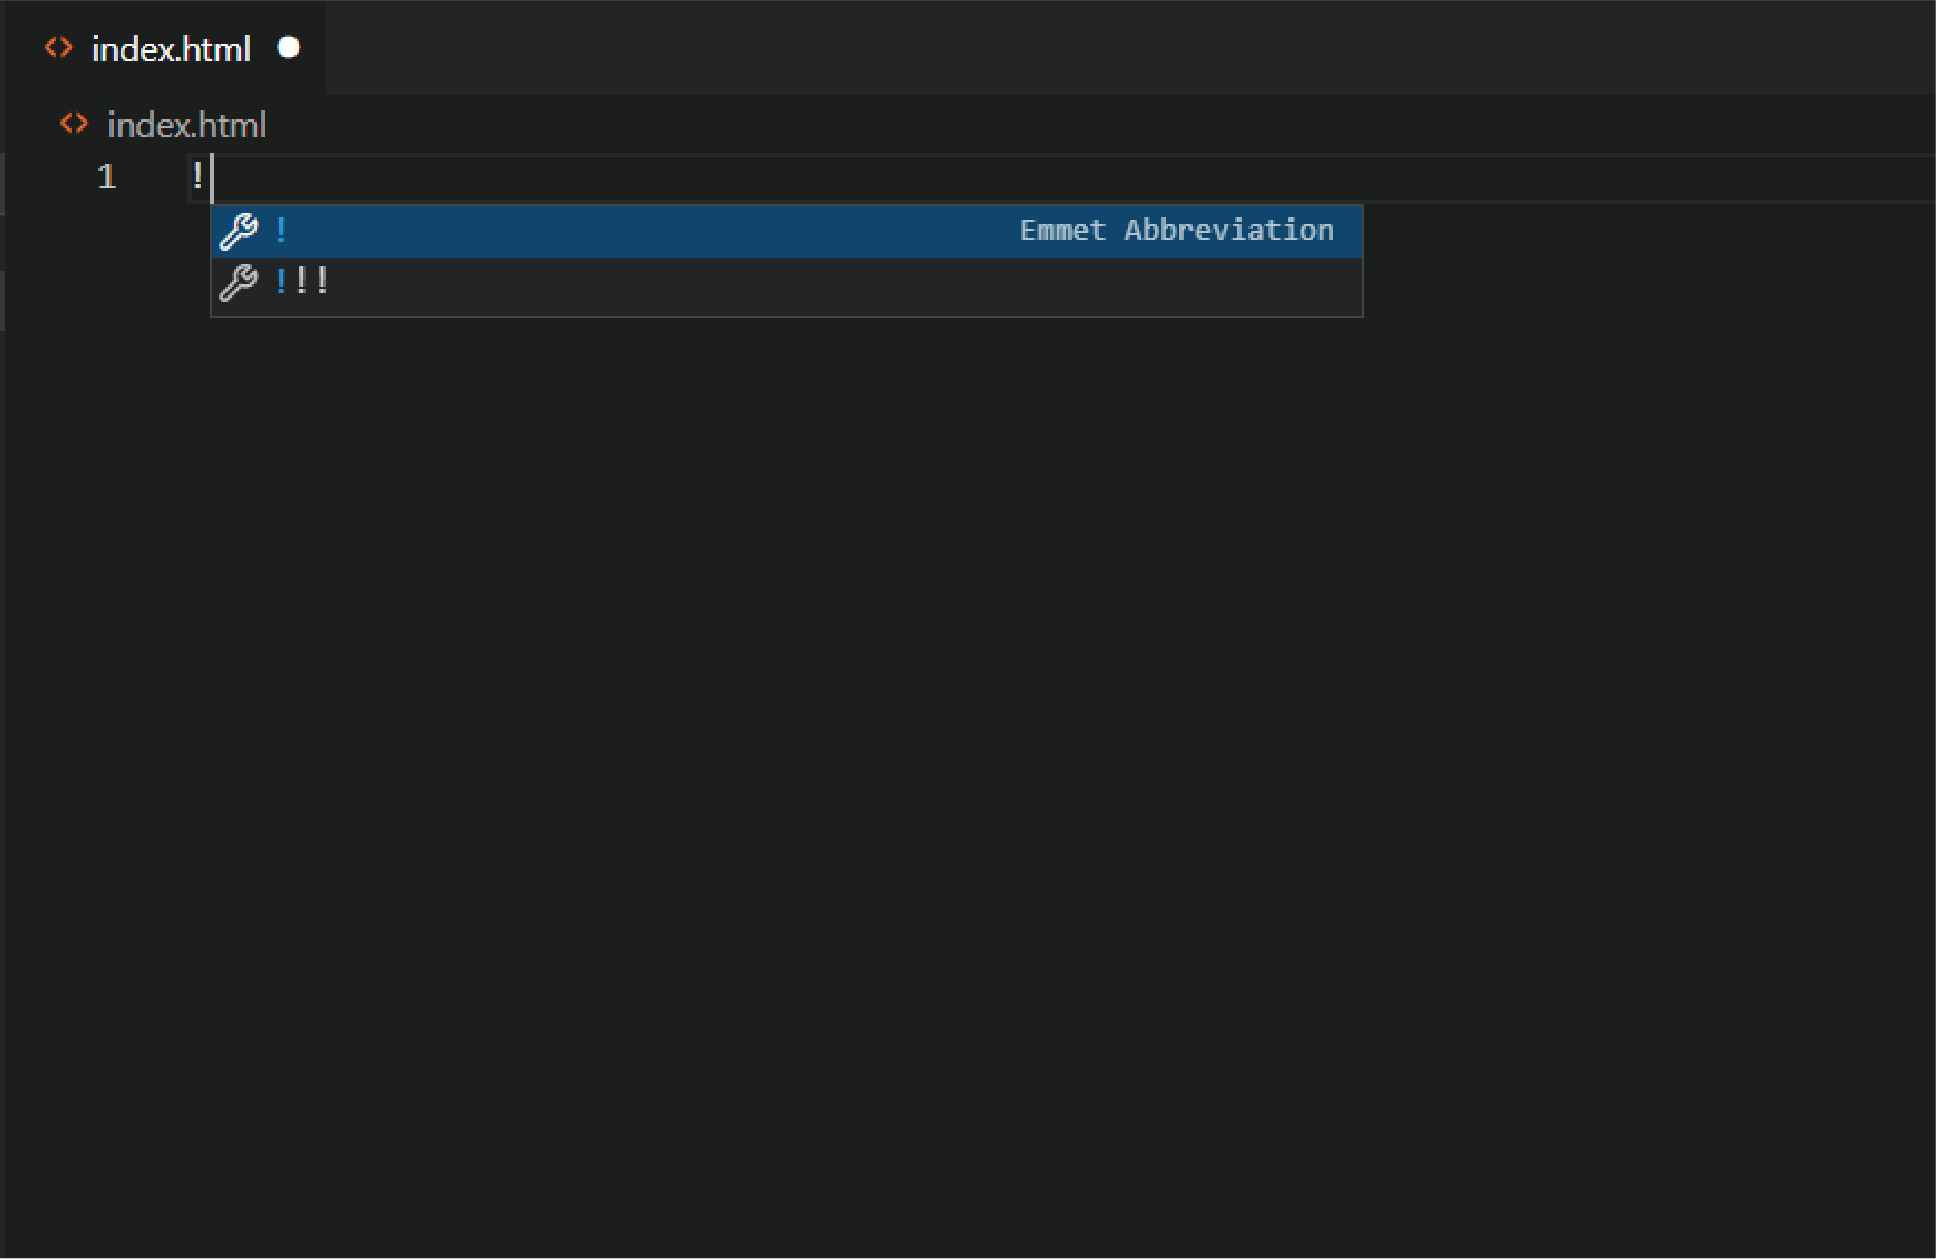Click the HTML file icon in the breadcrumb

click(74, 124)
